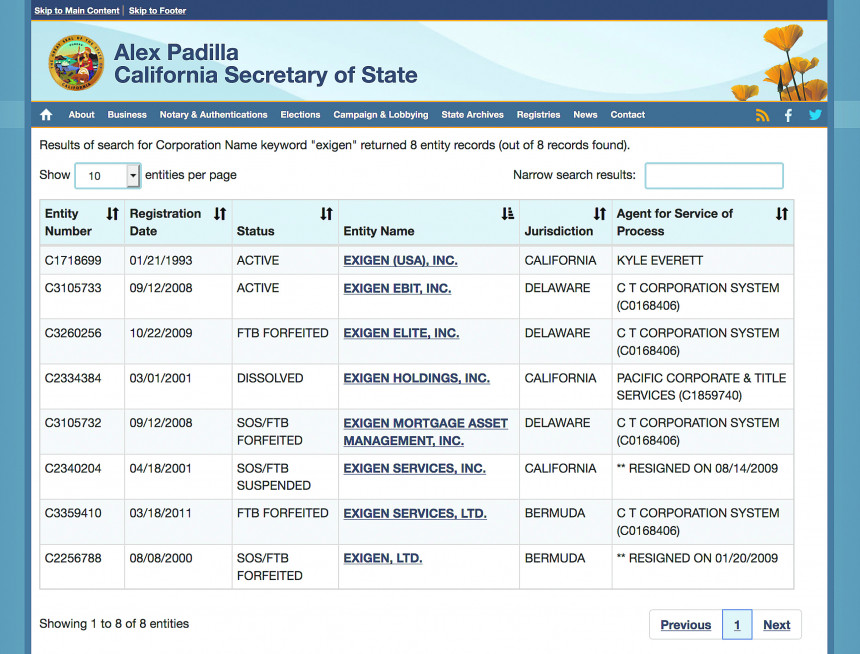
Task: Sort by Agent for Service column arrows
Action: pyautogui.click(x=782, y=214)
